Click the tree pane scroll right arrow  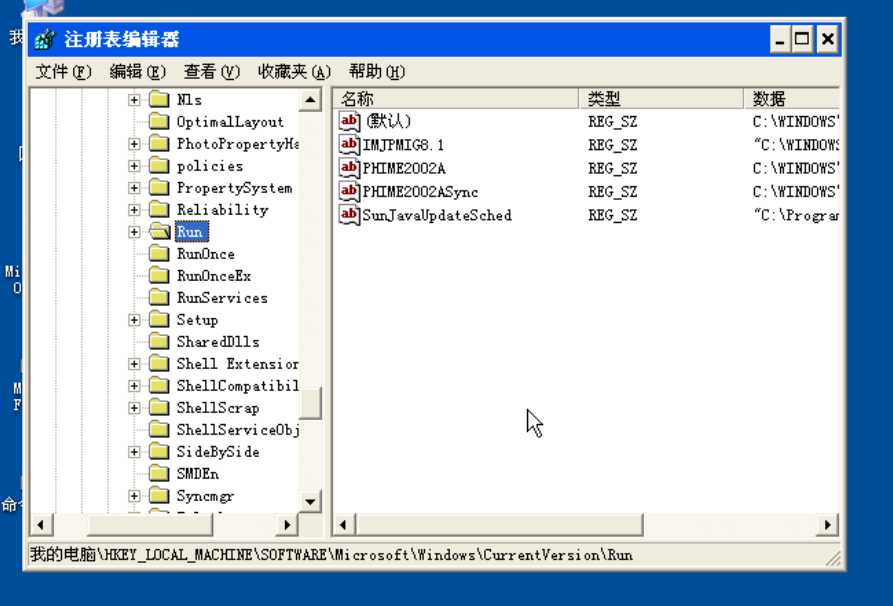pos(288,525)
